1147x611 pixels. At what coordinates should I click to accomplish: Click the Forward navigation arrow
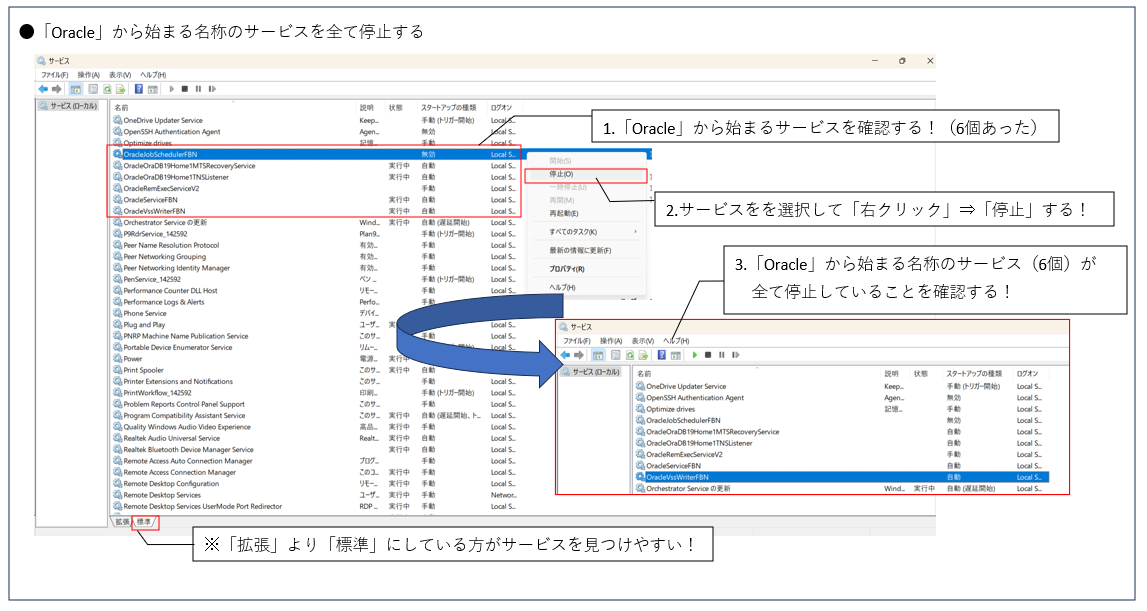[x=57, y=88]
